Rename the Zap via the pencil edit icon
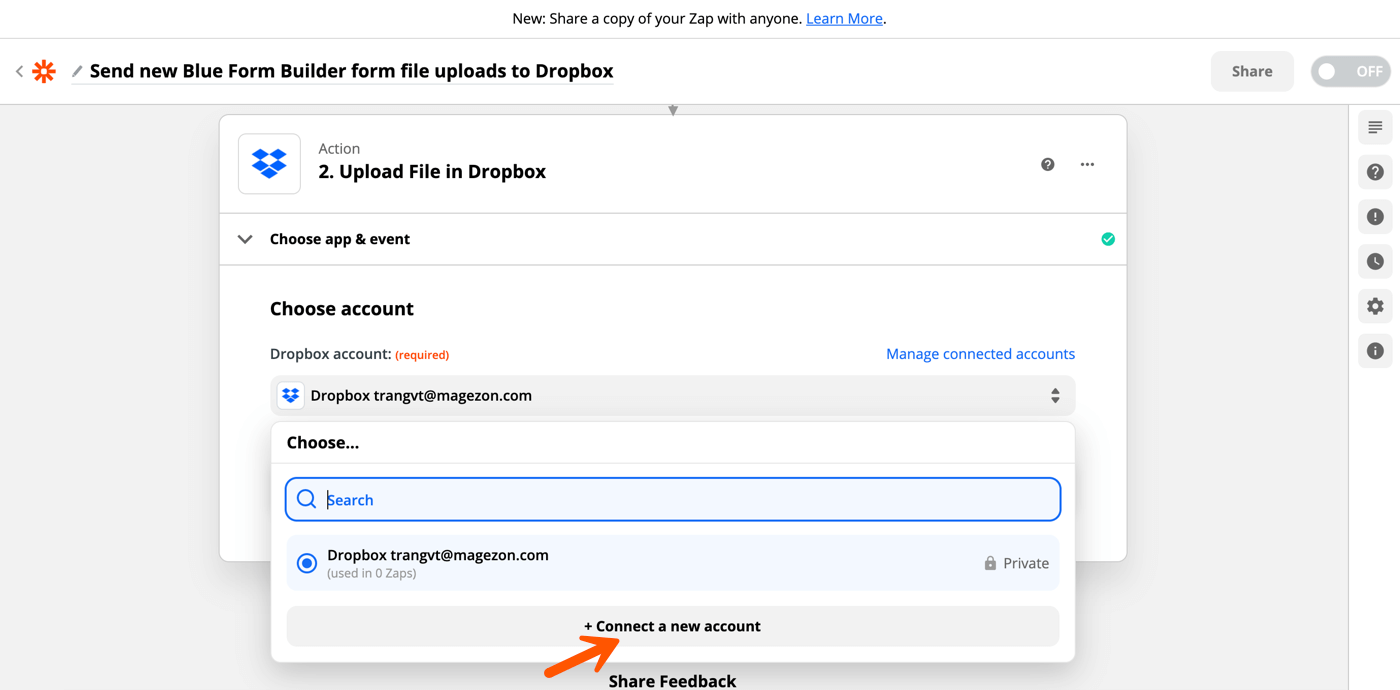The image size is (1400, 690). pos(76,70)
